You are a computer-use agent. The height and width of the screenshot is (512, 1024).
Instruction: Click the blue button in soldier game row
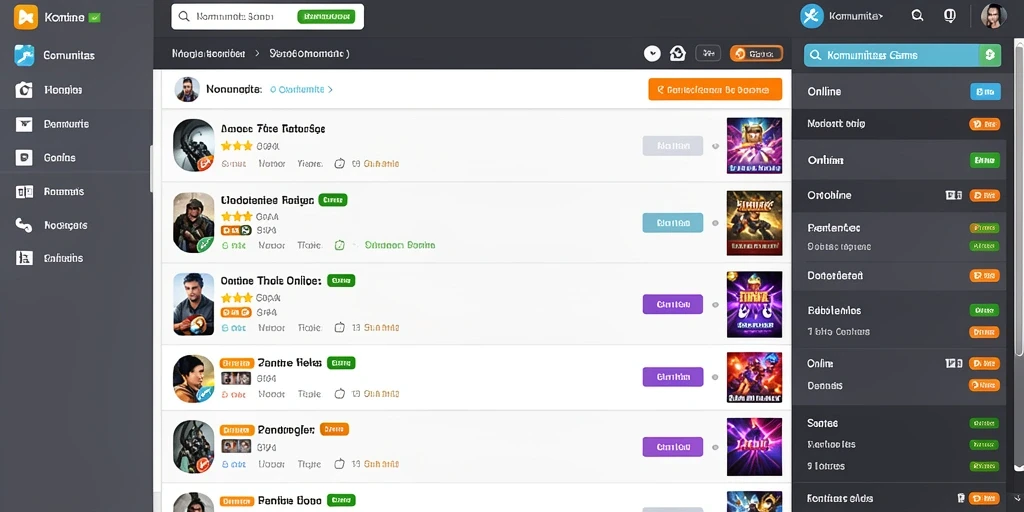(x=673, y=223)
